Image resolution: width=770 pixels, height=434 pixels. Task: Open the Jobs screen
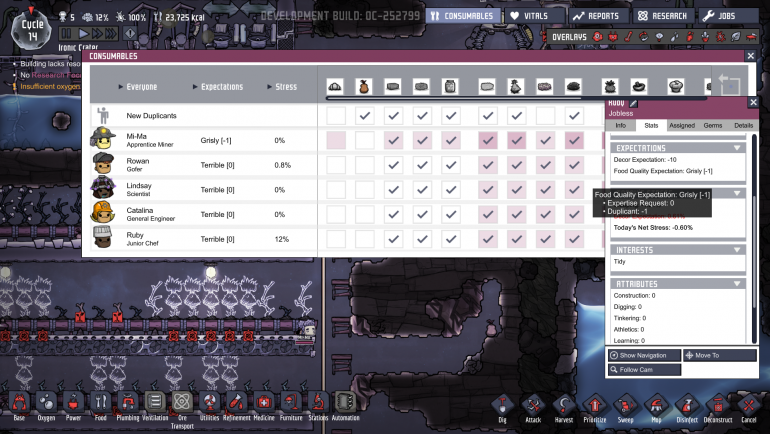728,16
